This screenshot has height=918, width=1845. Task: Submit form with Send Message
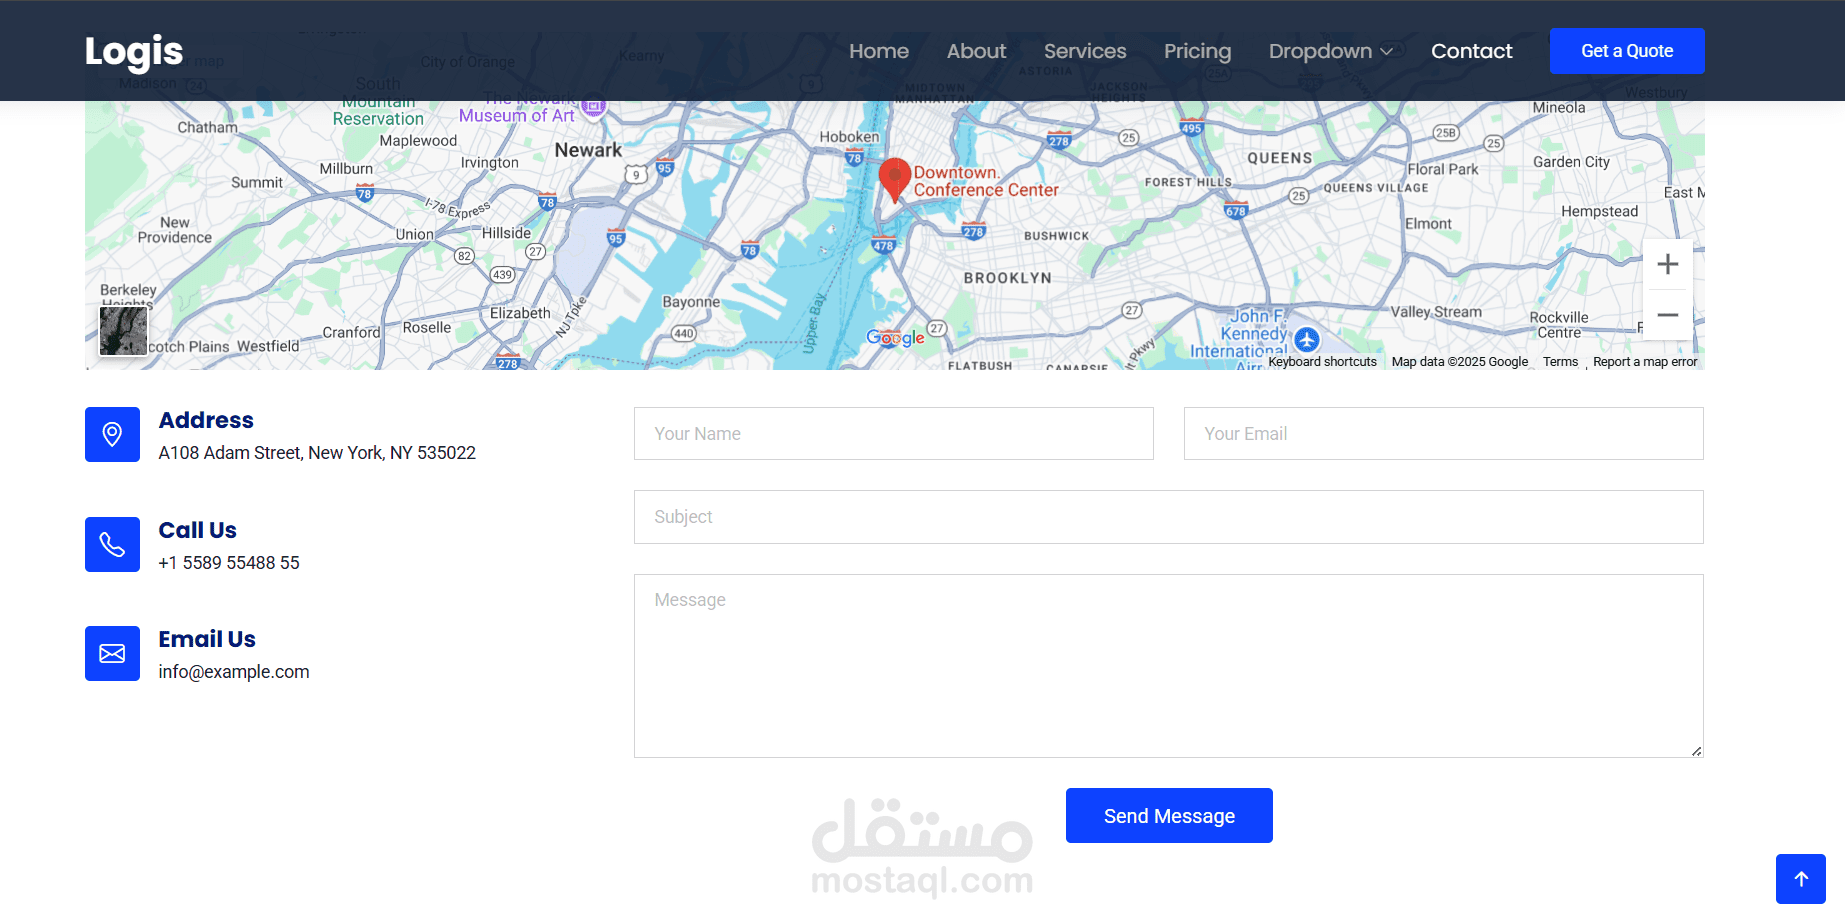1169,816
